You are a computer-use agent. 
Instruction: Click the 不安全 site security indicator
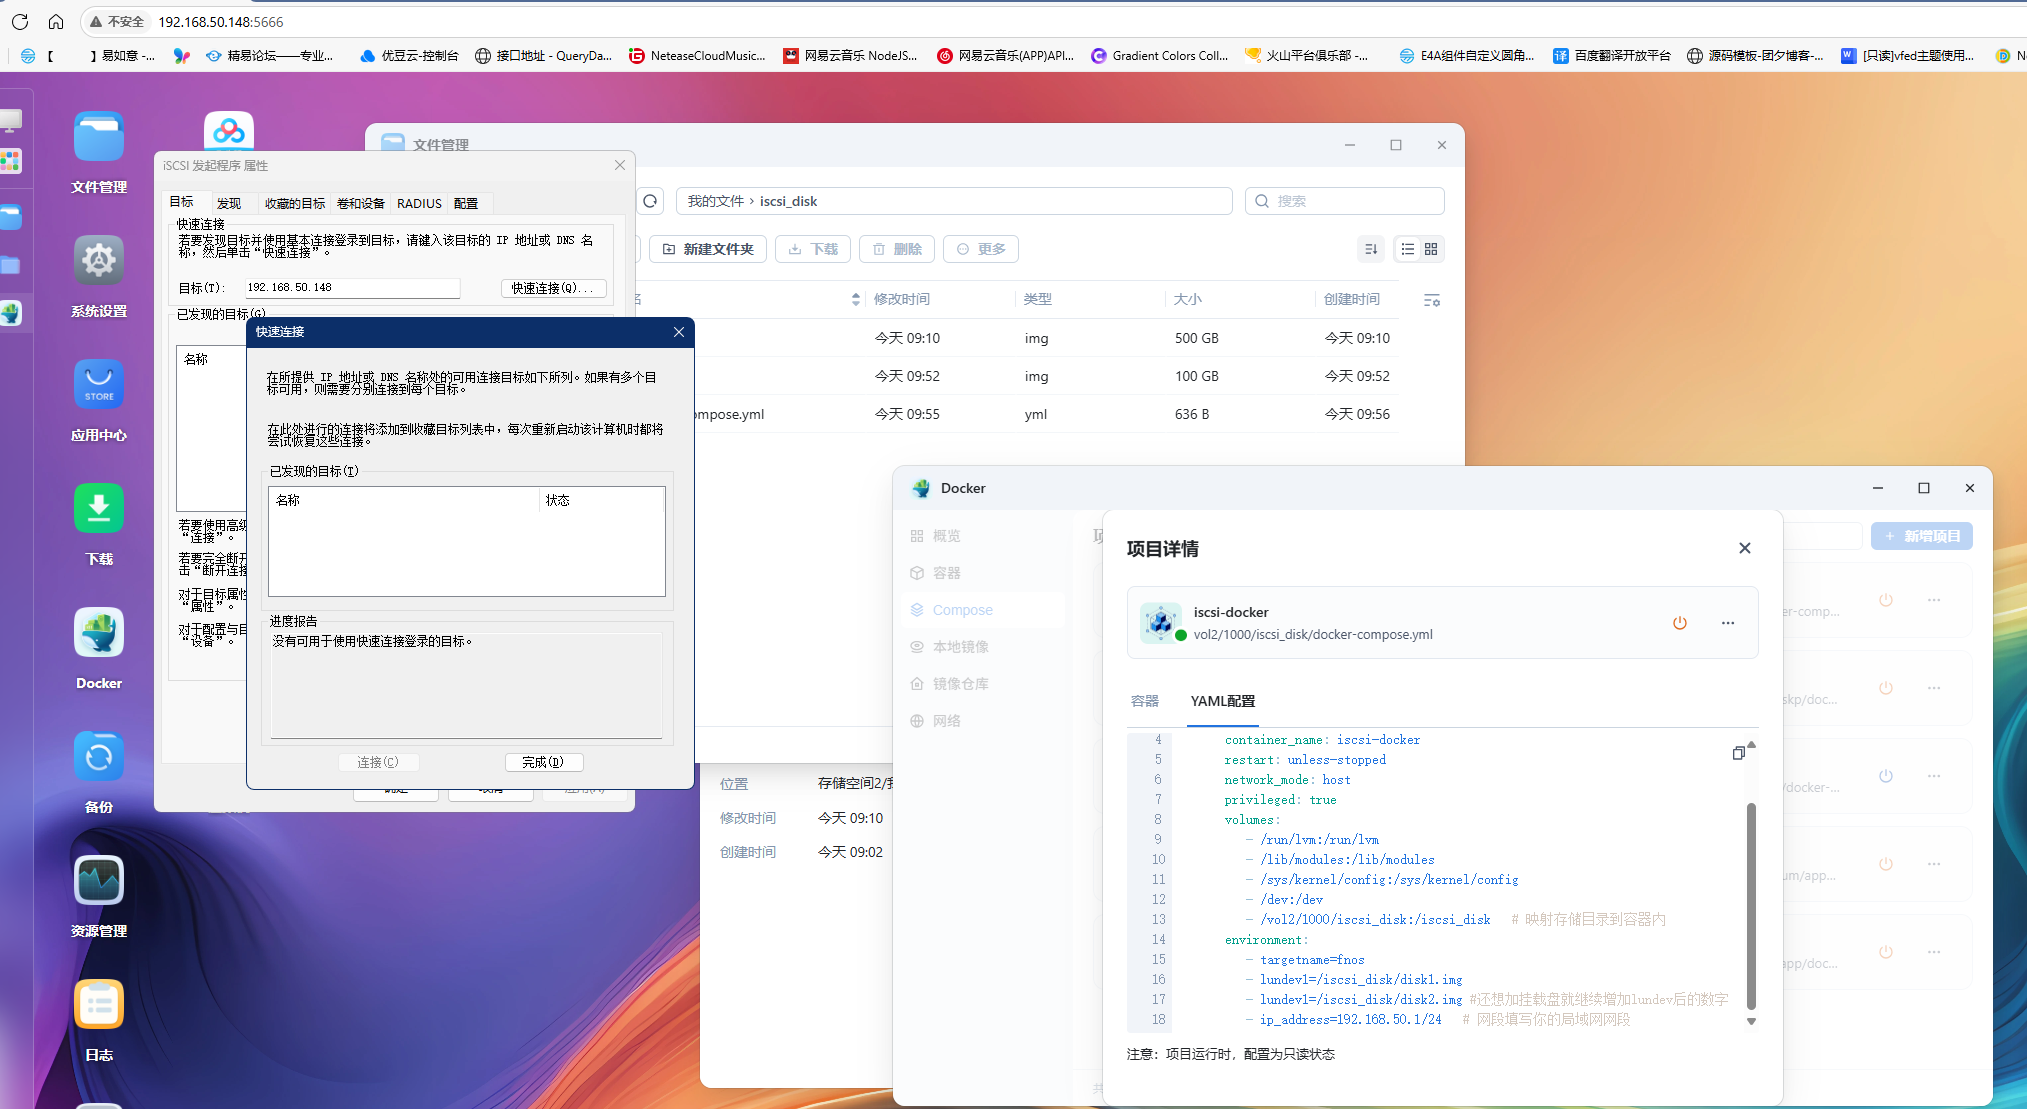(117, 21)
